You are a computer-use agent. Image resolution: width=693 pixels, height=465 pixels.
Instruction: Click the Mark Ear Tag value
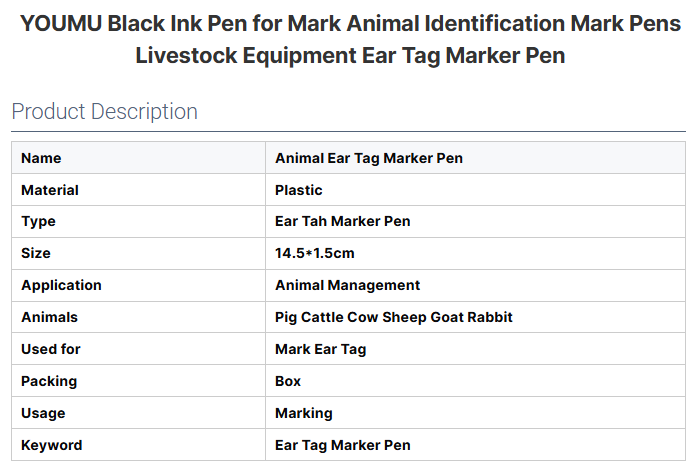tap(321, 349)
